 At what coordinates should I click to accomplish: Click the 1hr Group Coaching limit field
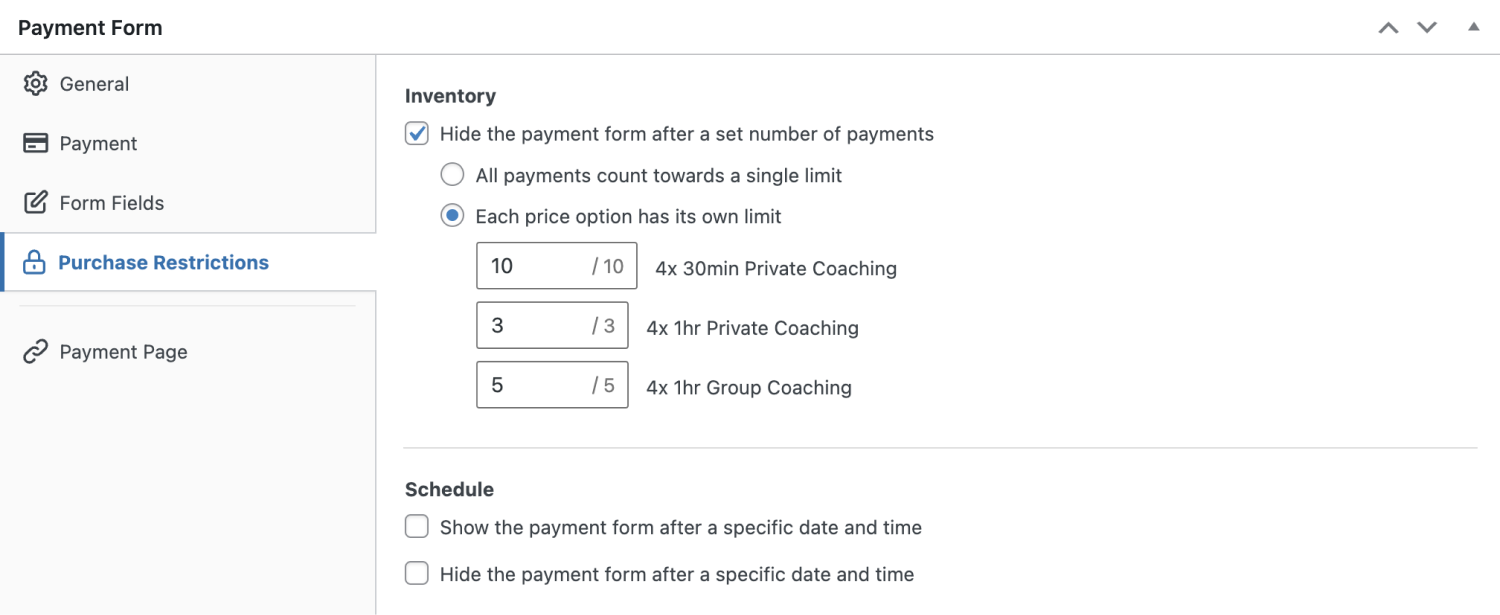[552, 385]
